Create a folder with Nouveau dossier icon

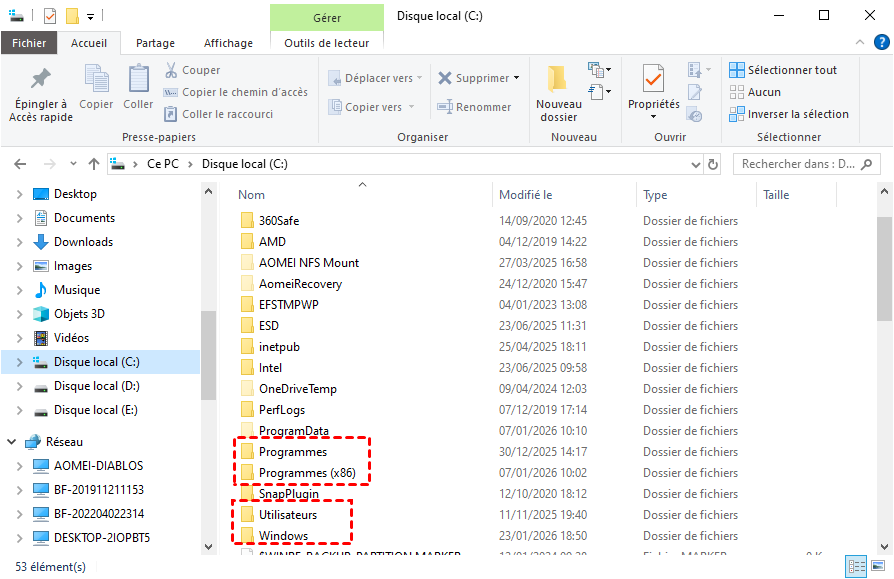pyautogui.click(x=558, y=80)
